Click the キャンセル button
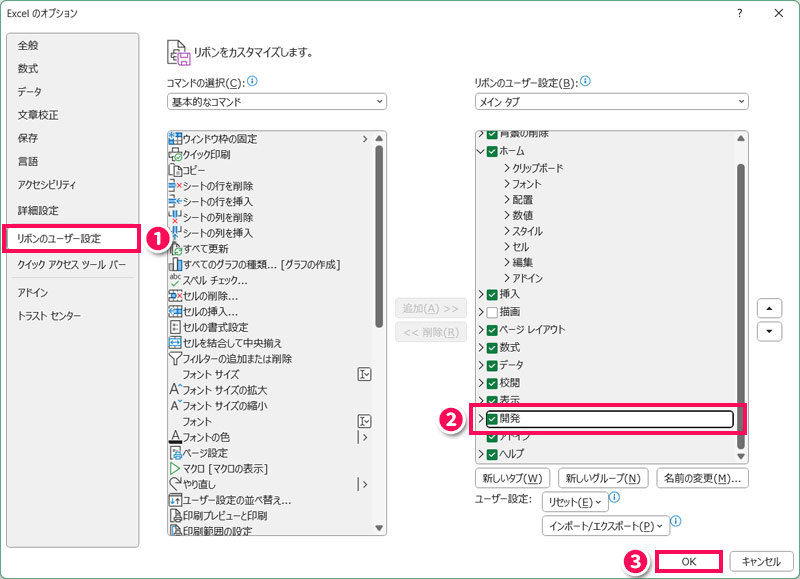 pyautogui.click(x=761, y=561)
